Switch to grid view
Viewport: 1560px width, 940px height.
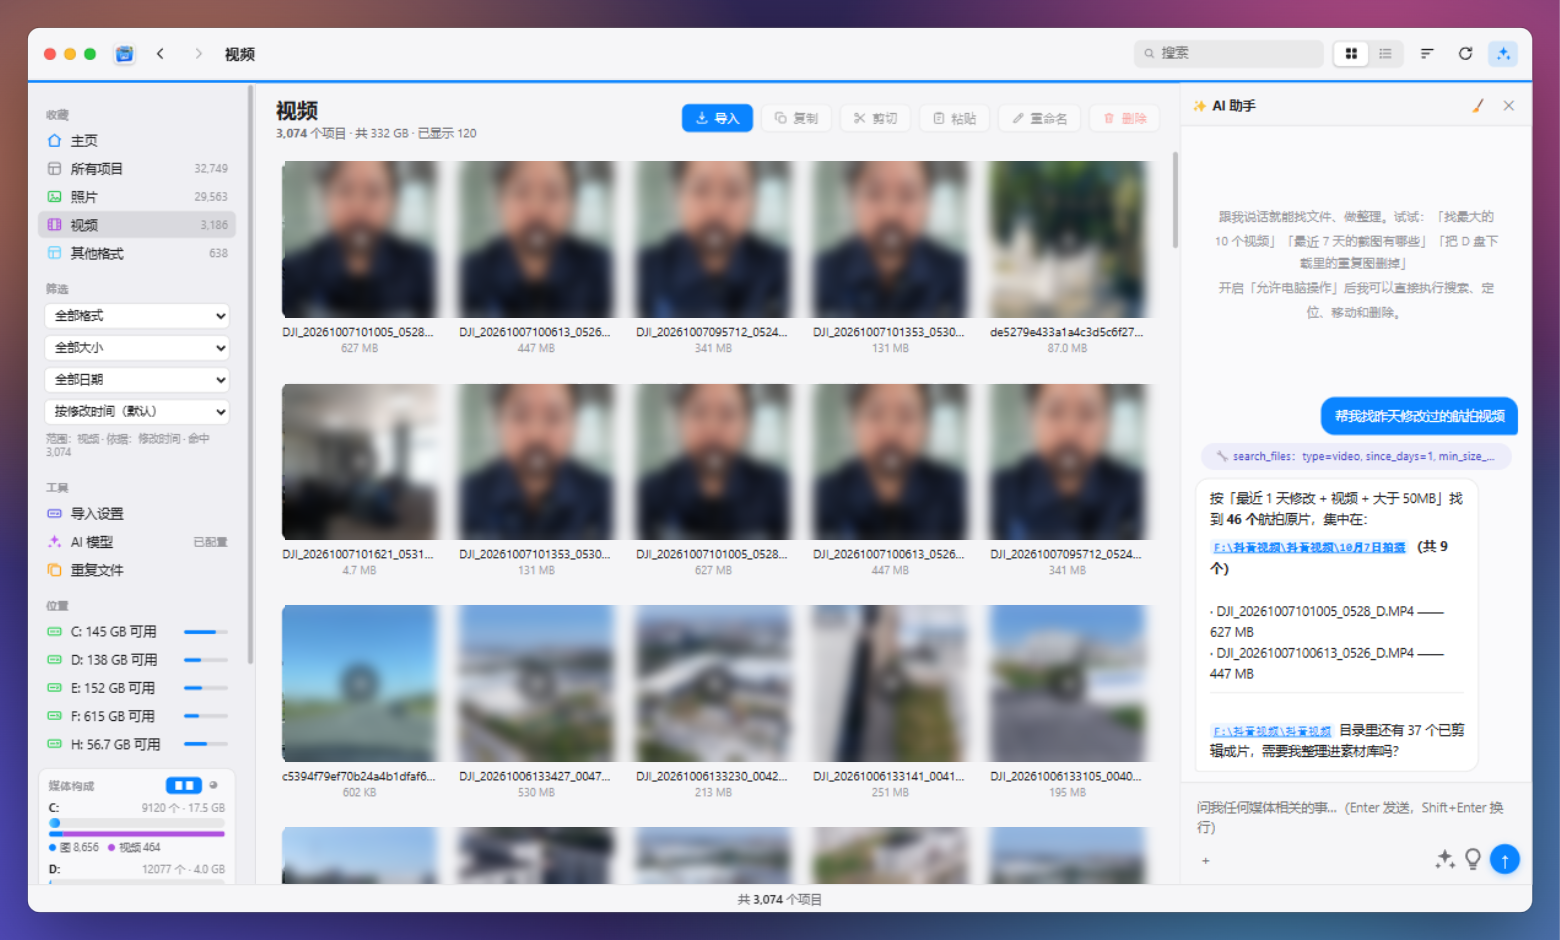coord(1351,54)
